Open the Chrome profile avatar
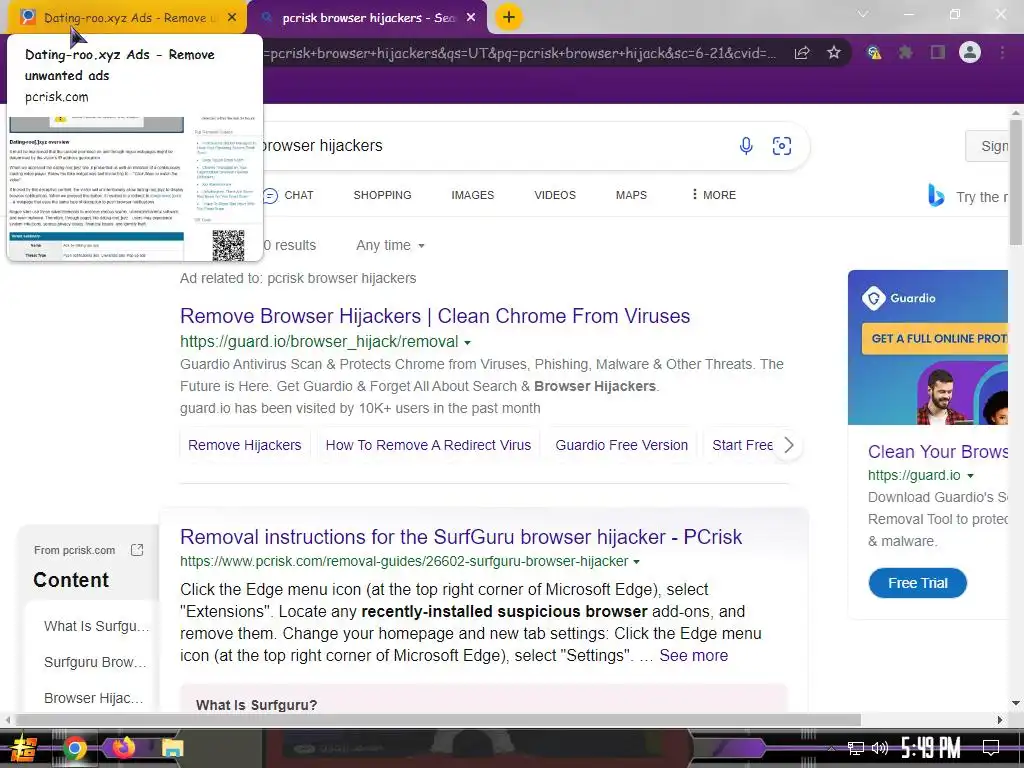This screenshot has width=1024, height=768. point(970,52)
